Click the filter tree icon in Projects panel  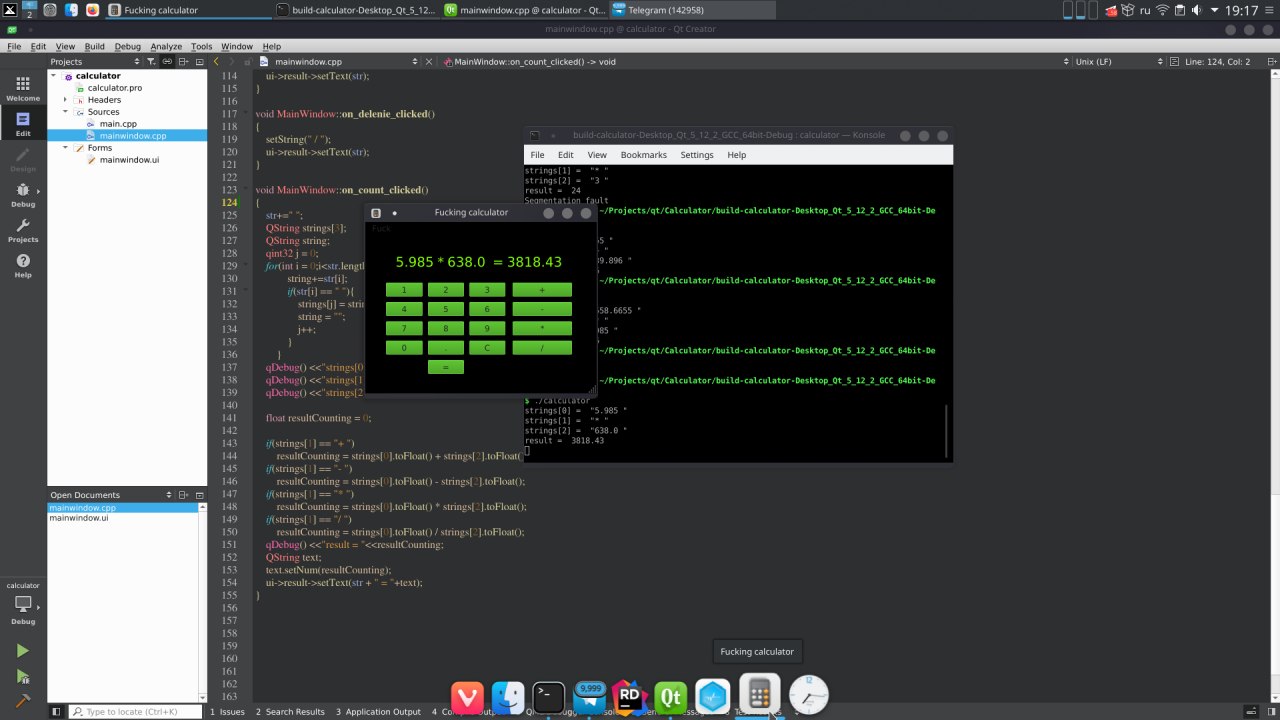153,62
